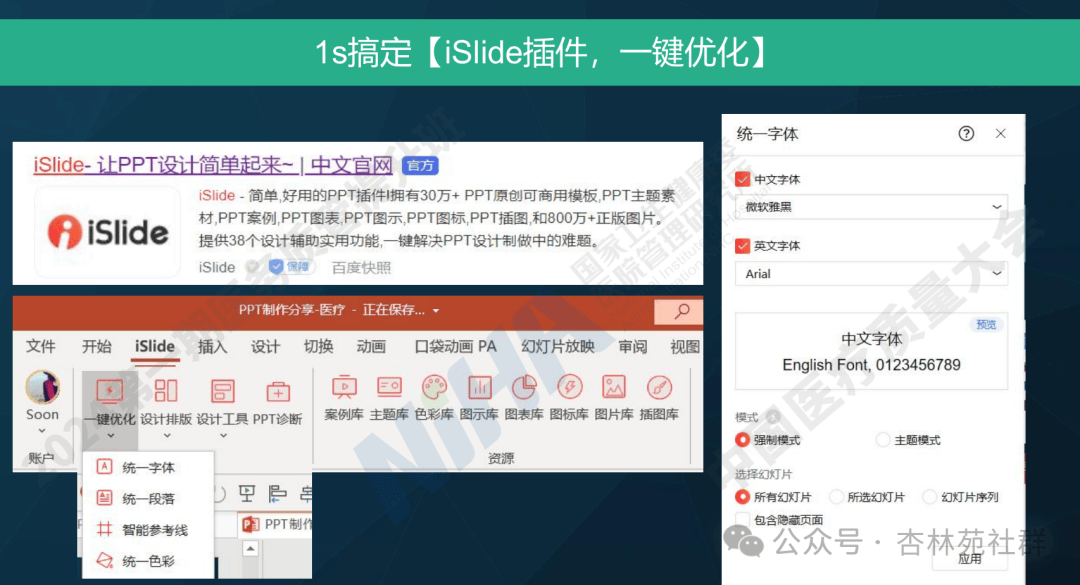Image resolution: width=1080 pixels, height=585 pixels.
Task: Check the 包含隐藏页面 option
Action: tap(742, 518)
